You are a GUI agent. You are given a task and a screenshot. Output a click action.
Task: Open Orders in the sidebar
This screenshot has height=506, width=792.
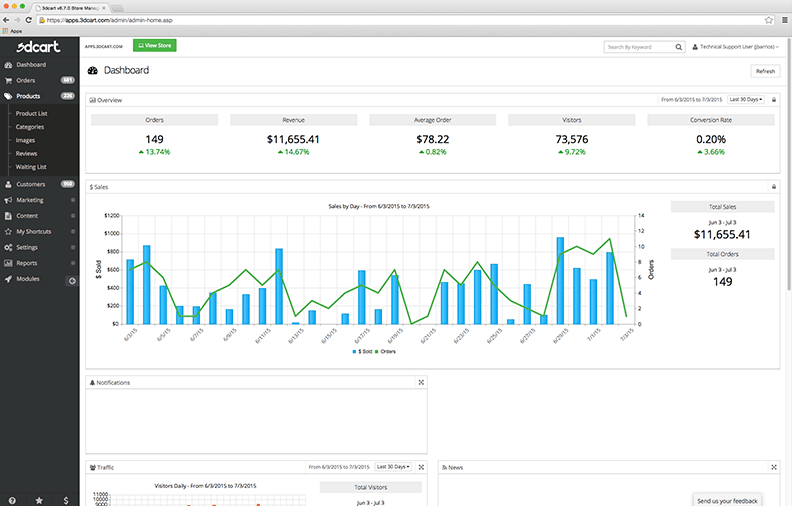coord(25,80)
